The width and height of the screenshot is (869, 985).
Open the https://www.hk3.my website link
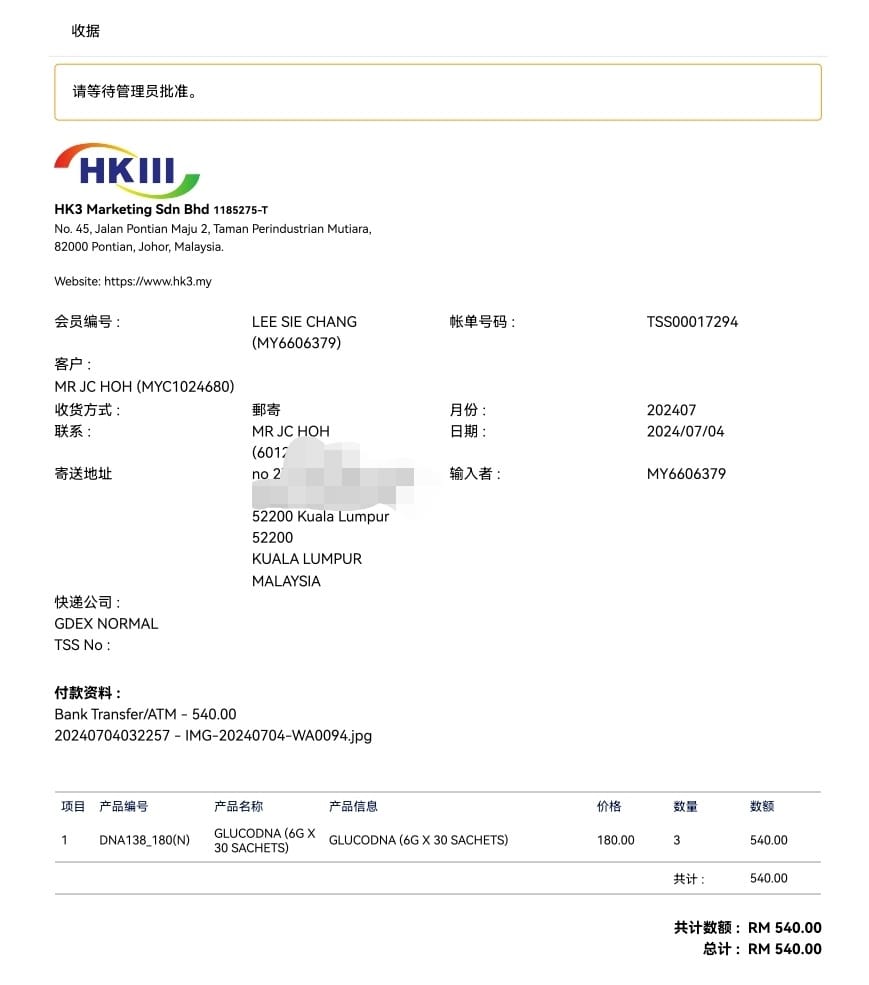158,281
